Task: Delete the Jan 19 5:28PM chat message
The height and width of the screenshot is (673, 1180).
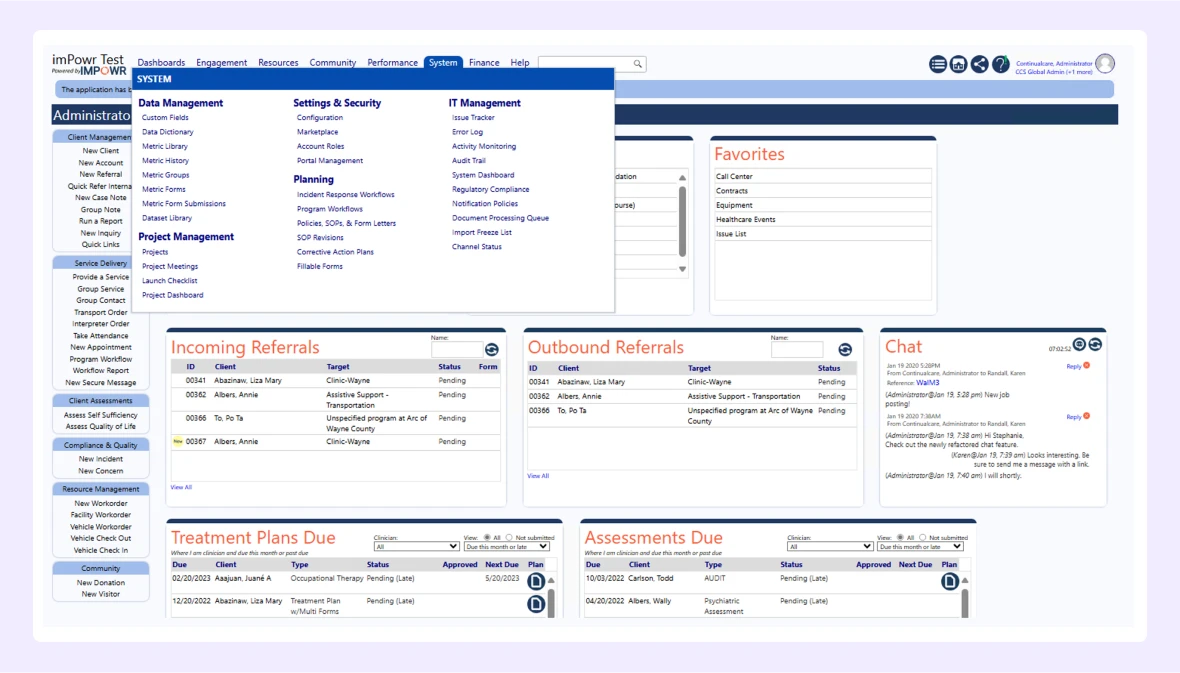Action: pos(1087,366)
